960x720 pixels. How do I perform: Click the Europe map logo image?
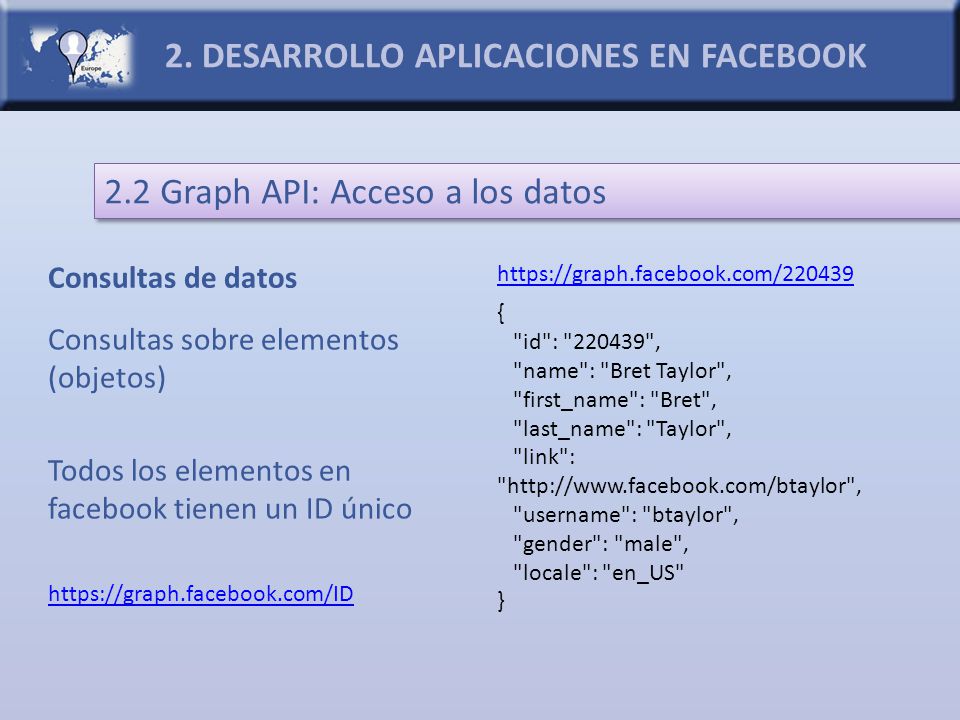pyautogui.click(x=78, y=56)
